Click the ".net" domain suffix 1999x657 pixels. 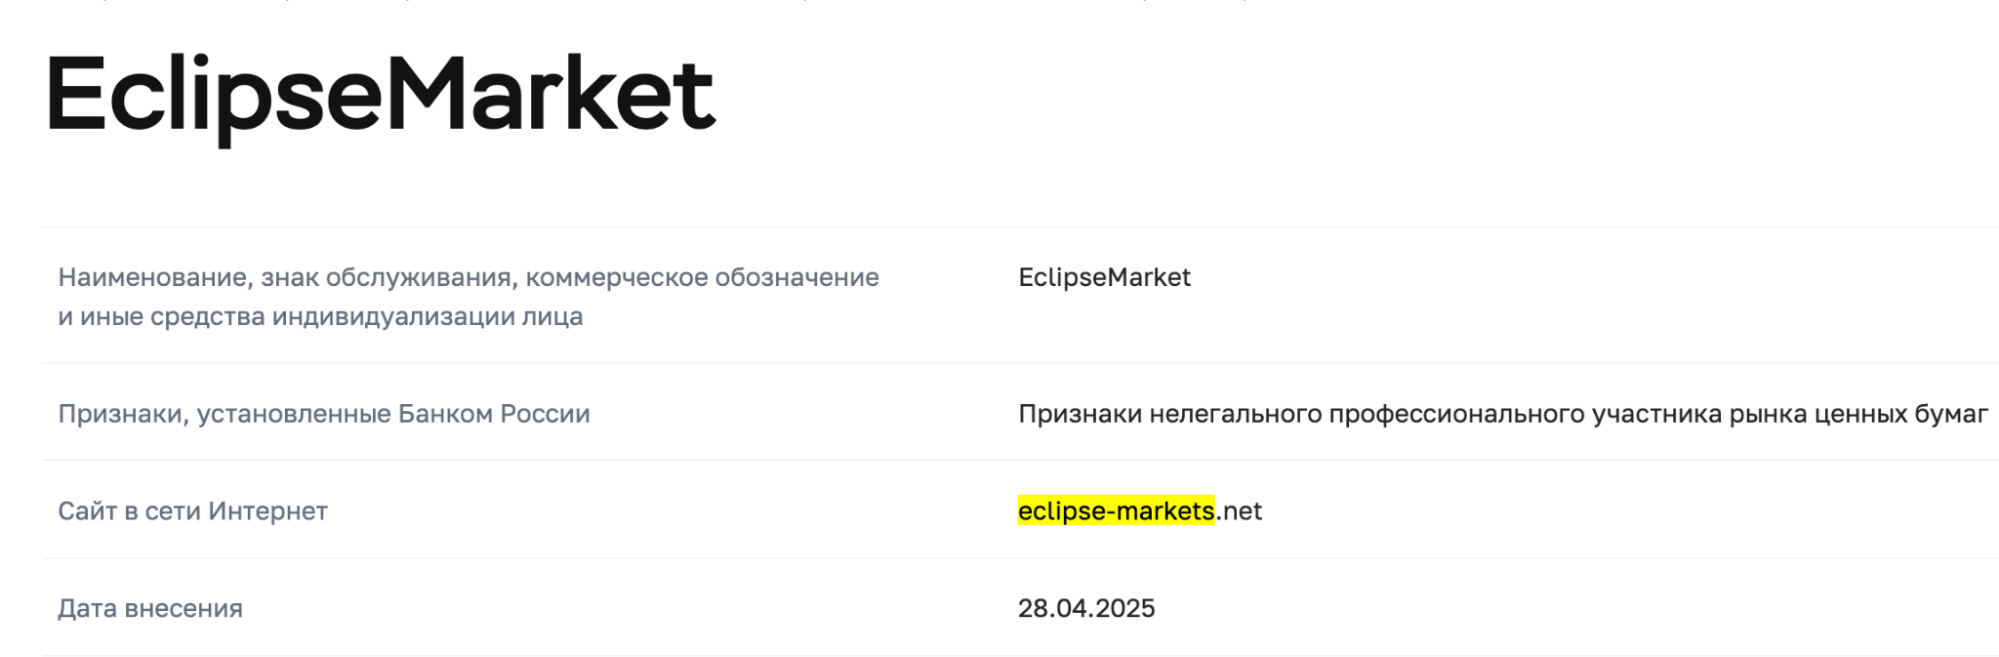tap(1240, 511)
